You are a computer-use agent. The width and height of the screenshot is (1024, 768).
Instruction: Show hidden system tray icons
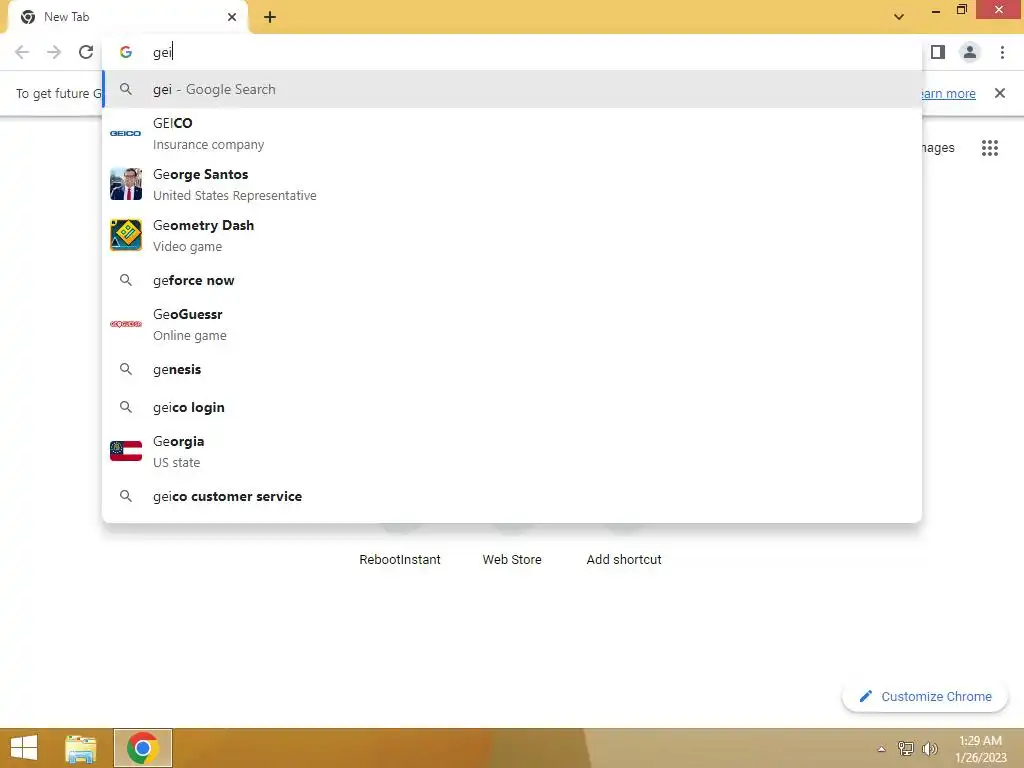click(881, 749)
